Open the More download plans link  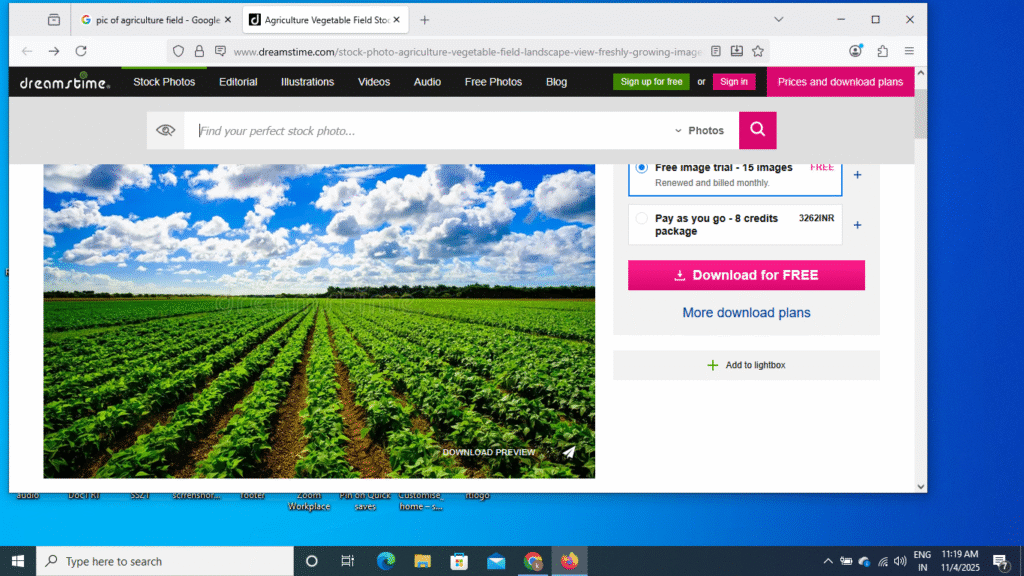[746, 313]
